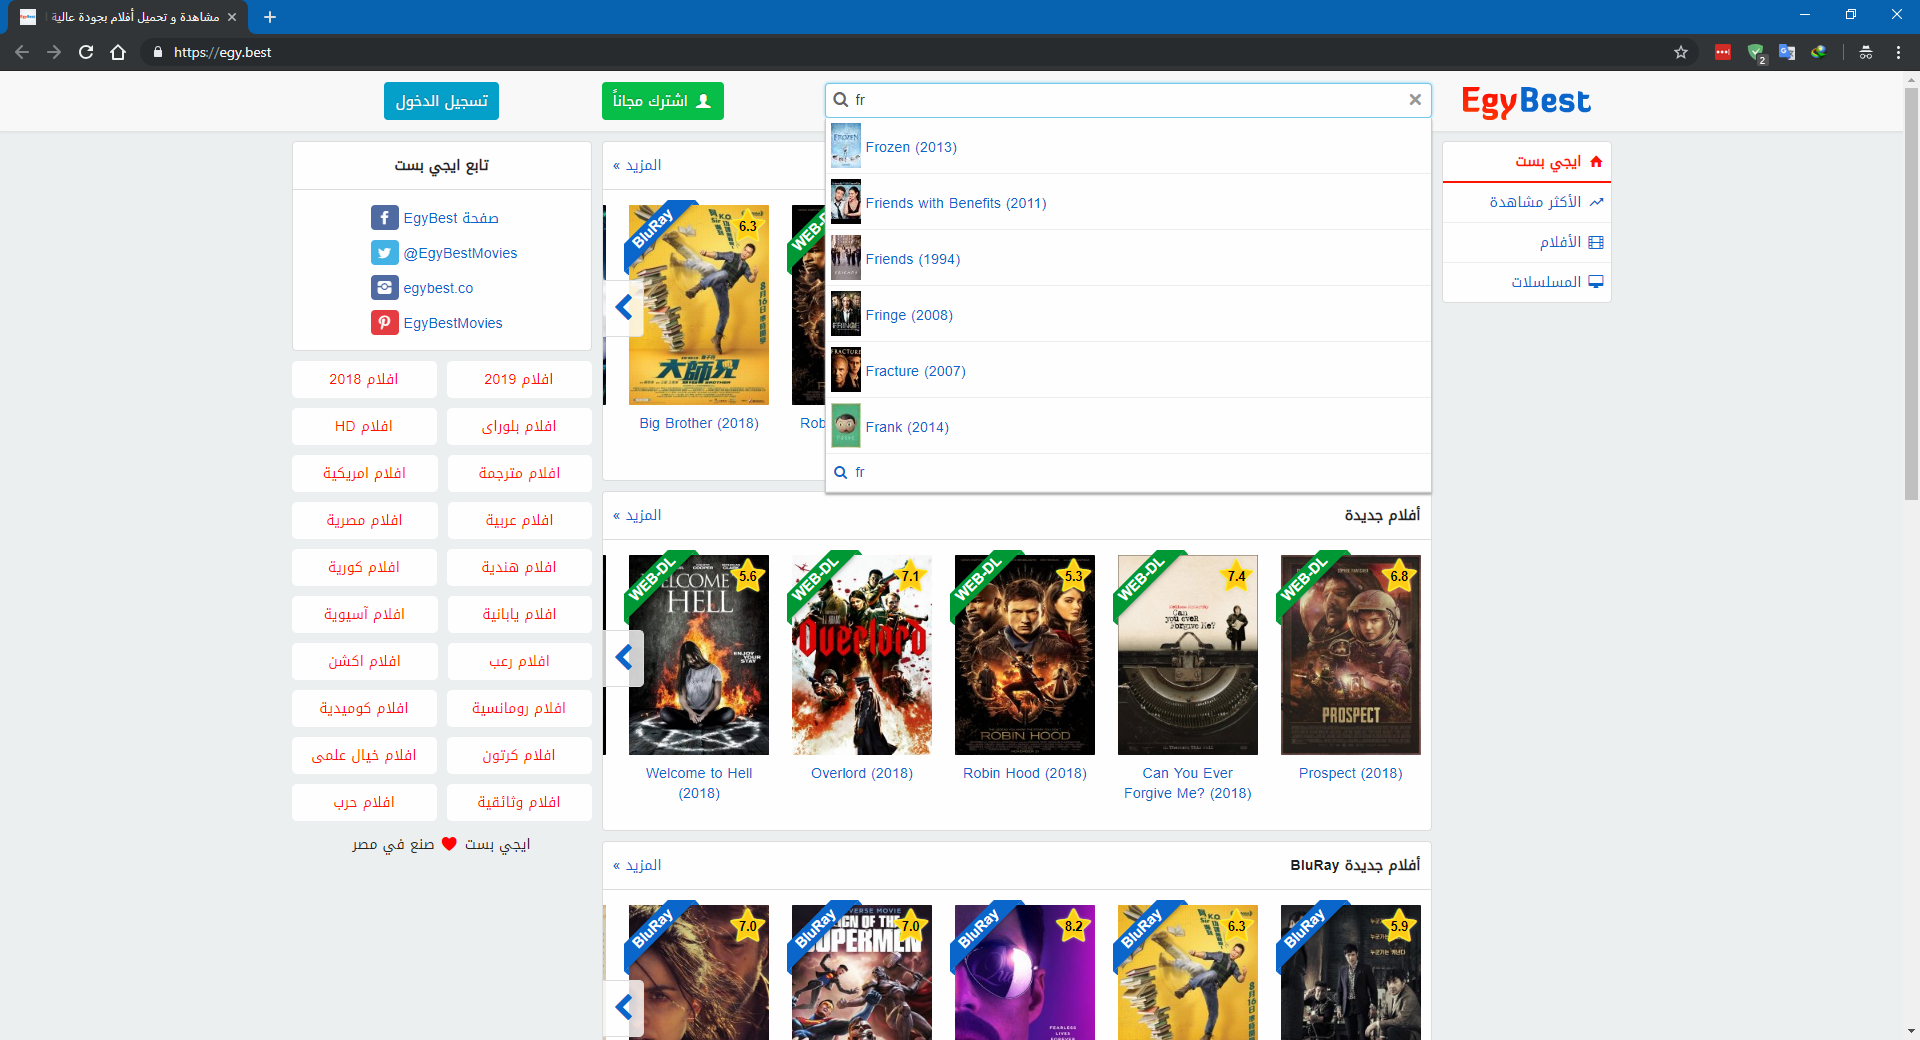Click the page vertical scrollbar thumb
The height and width of the screenshot is (1040, 1920).
point(1911,293)
